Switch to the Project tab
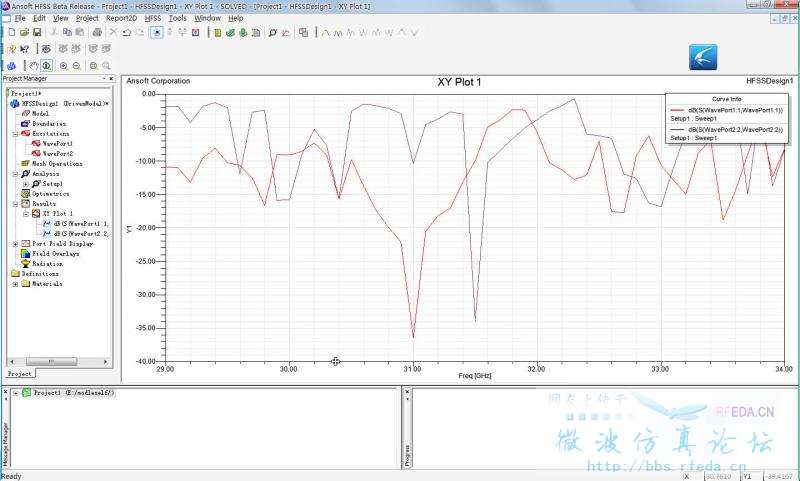This screenshot has width=800, height=481. coord(20,374)
